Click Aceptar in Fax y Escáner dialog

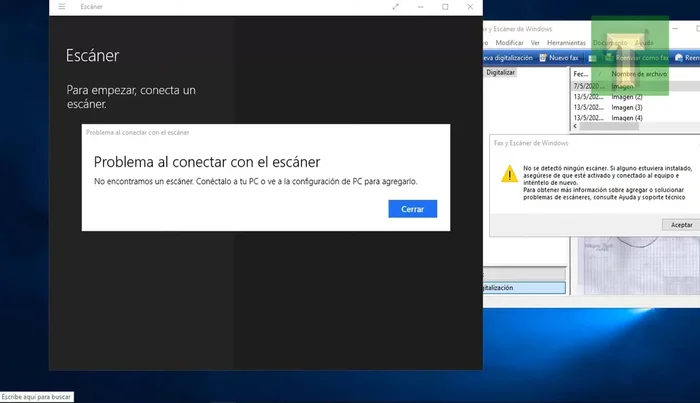tap(681, 225)
